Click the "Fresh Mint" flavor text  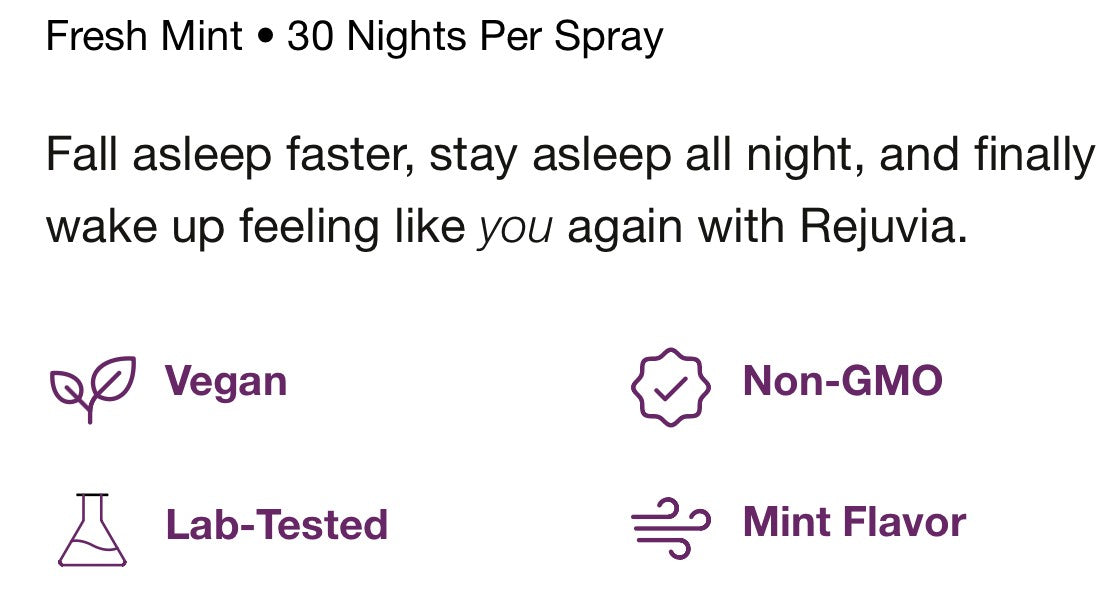[144, 38]
